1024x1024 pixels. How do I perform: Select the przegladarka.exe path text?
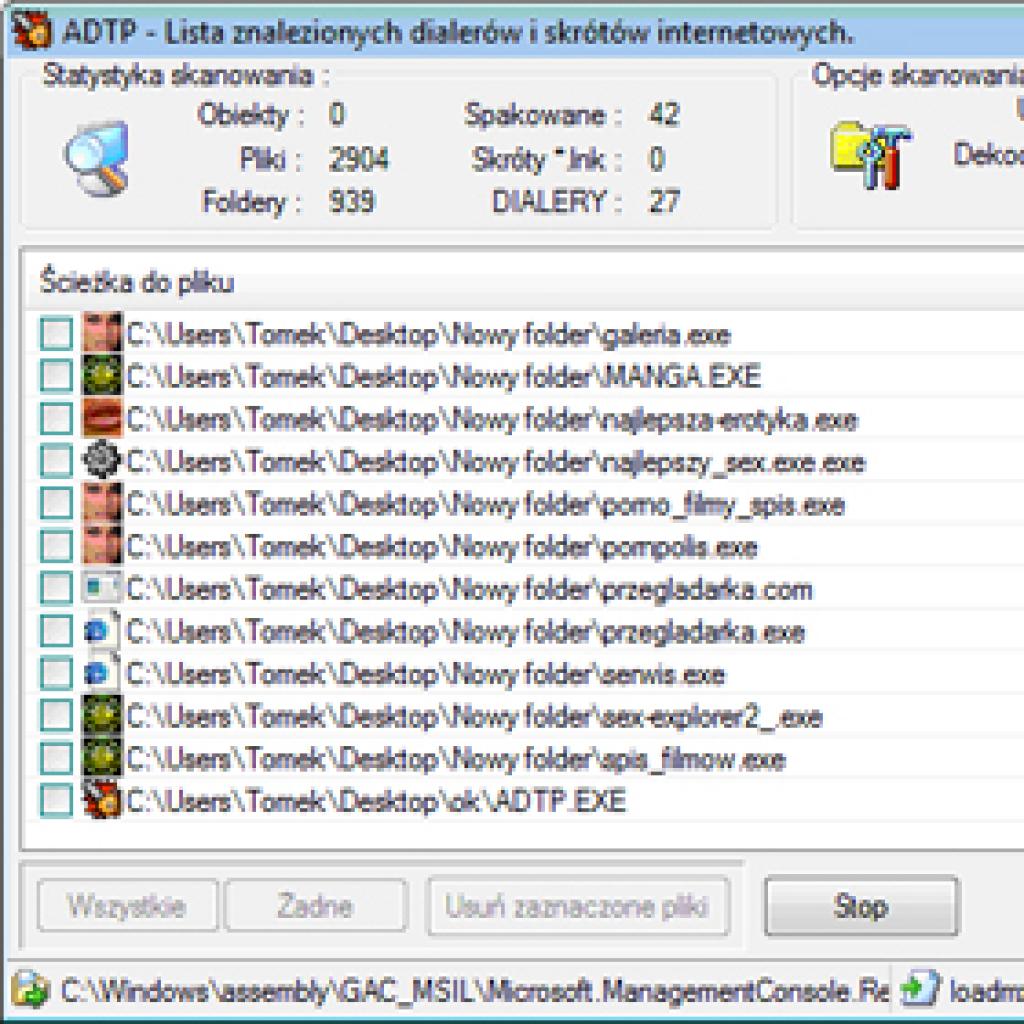466,632
